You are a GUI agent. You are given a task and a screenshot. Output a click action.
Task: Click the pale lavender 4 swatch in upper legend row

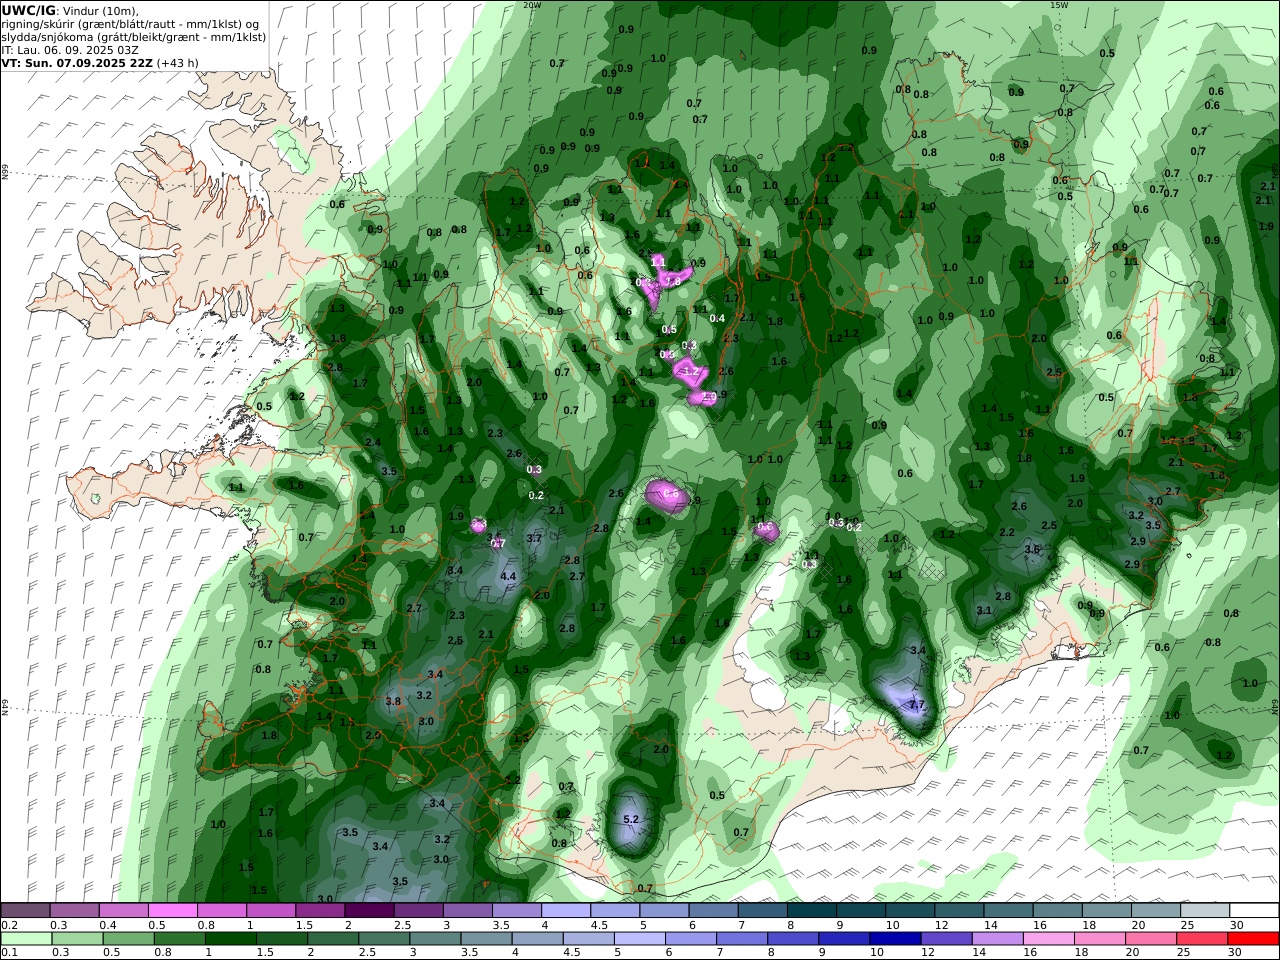[x=566, y=911]
